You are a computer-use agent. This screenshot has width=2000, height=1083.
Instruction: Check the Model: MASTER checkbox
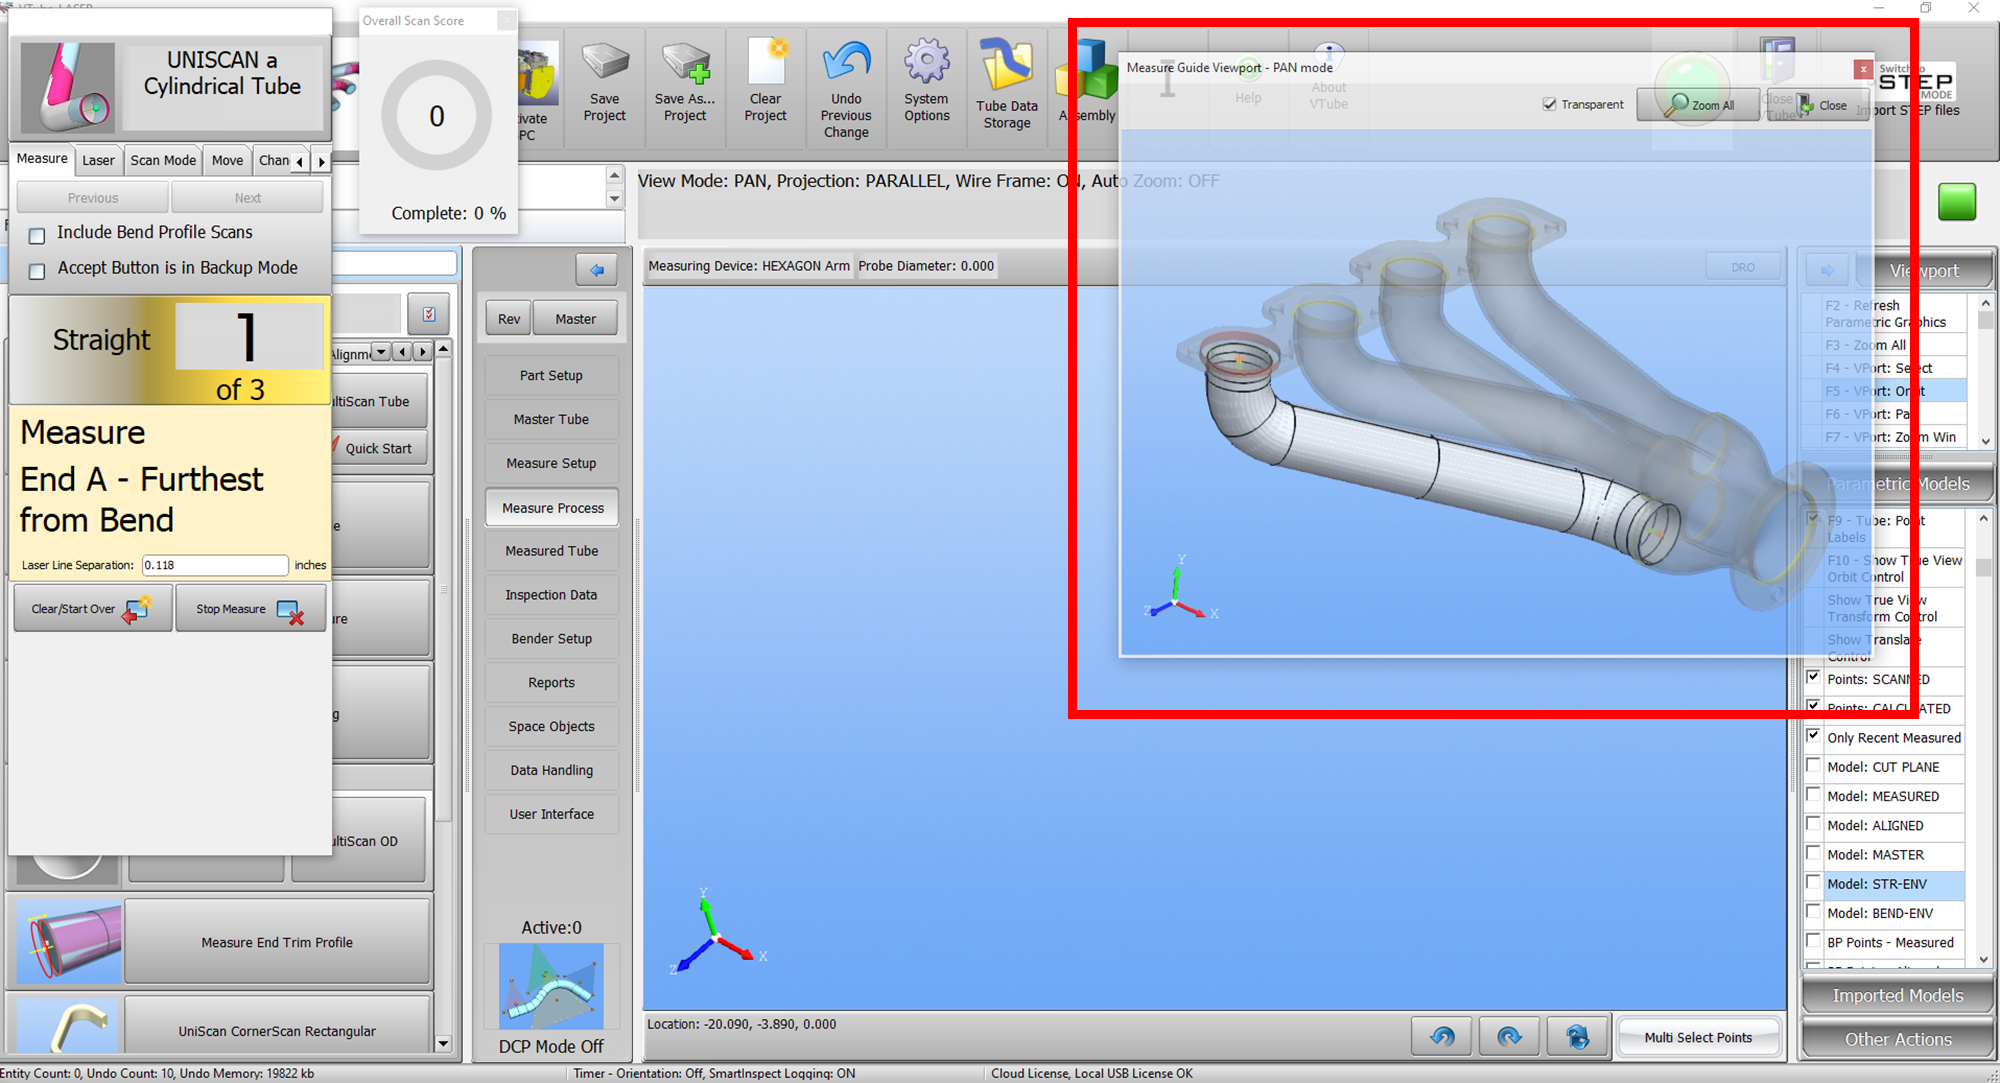(1813, 854)
